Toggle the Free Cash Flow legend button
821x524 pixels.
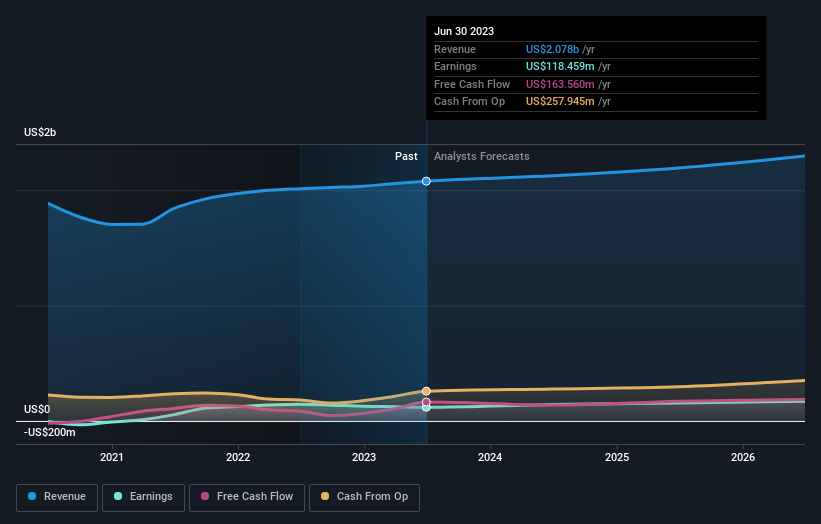pyautogui.click(x=247, y=497)
